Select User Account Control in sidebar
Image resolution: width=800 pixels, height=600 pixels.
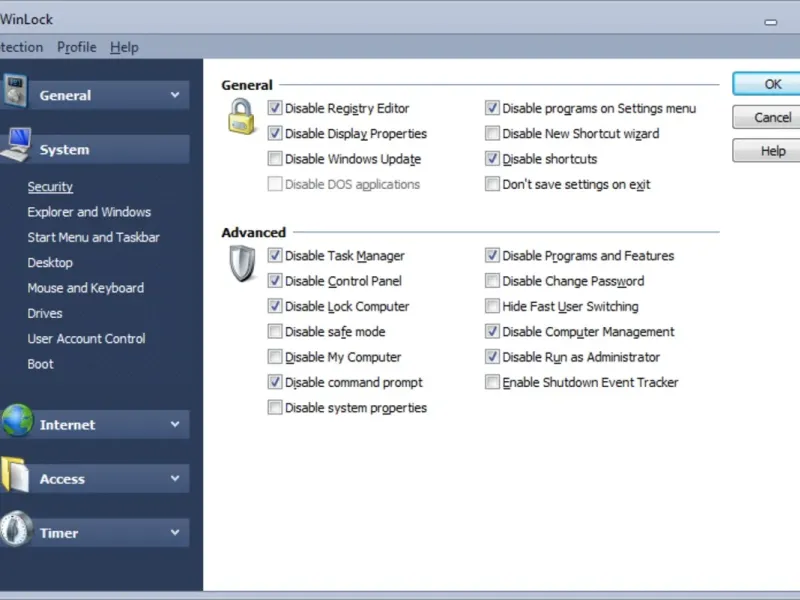pyautogui.click(x=86, y=339)
